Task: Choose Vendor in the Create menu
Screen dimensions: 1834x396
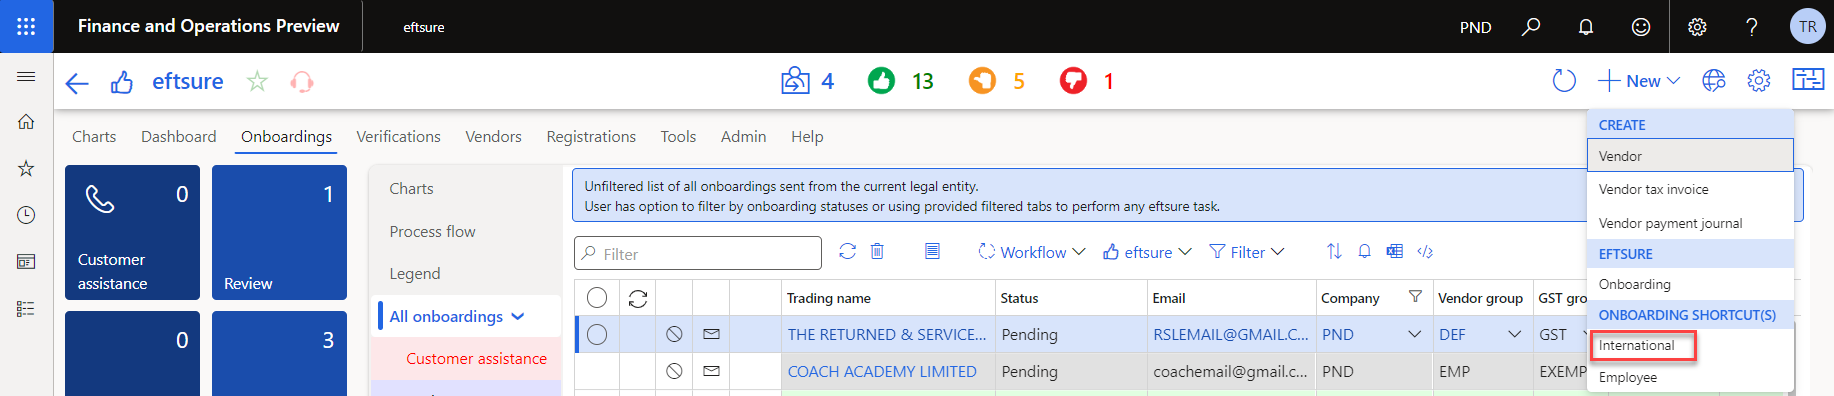Action: point(1690,156)
